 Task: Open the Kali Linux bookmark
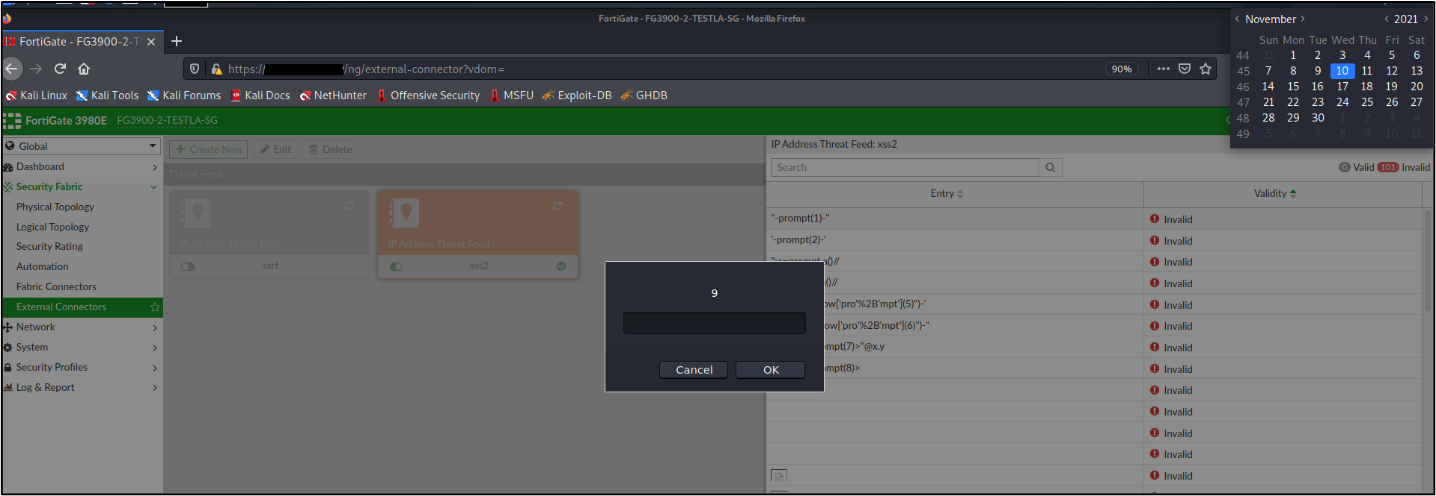[x=36, y=95]
